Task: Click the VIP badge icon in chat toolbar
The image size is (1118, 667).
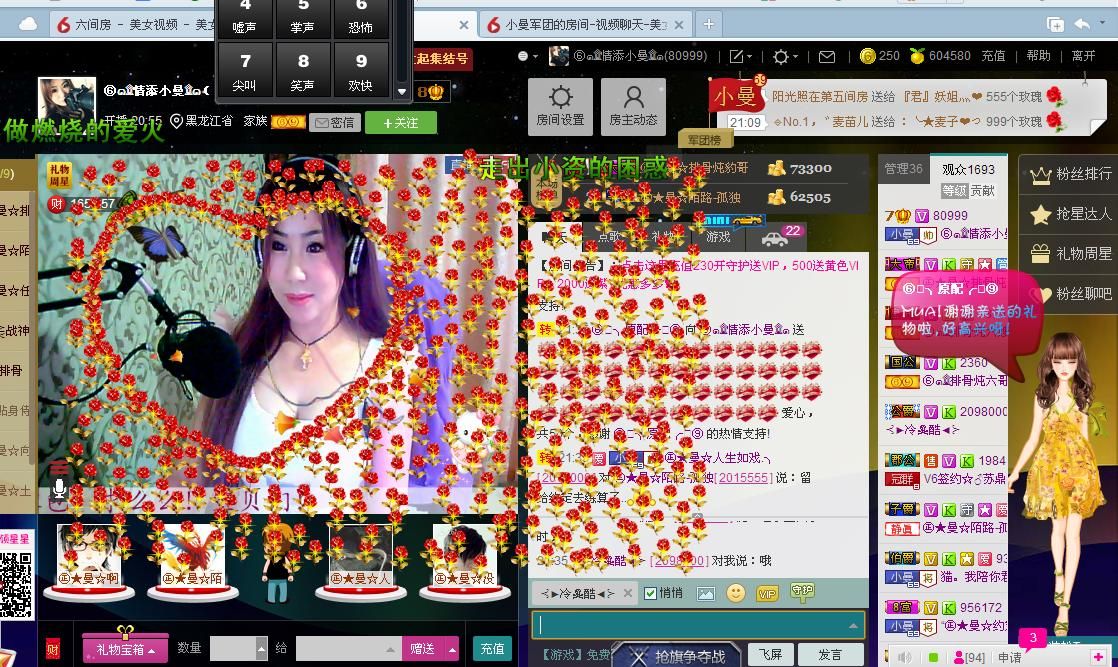Action: [x=767, y=593]
